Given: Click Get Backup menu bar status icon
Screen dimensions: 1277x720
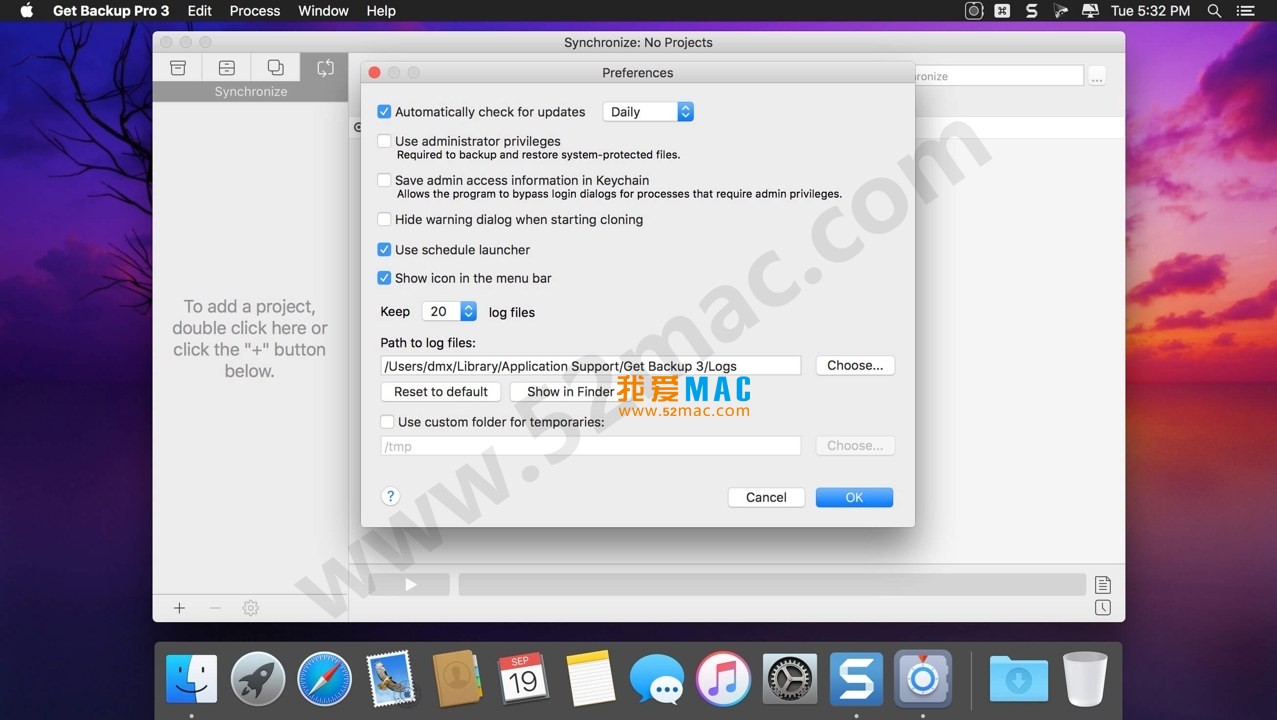Looking at the screenshot, I should pyautogui.click(x=973, y=11).
